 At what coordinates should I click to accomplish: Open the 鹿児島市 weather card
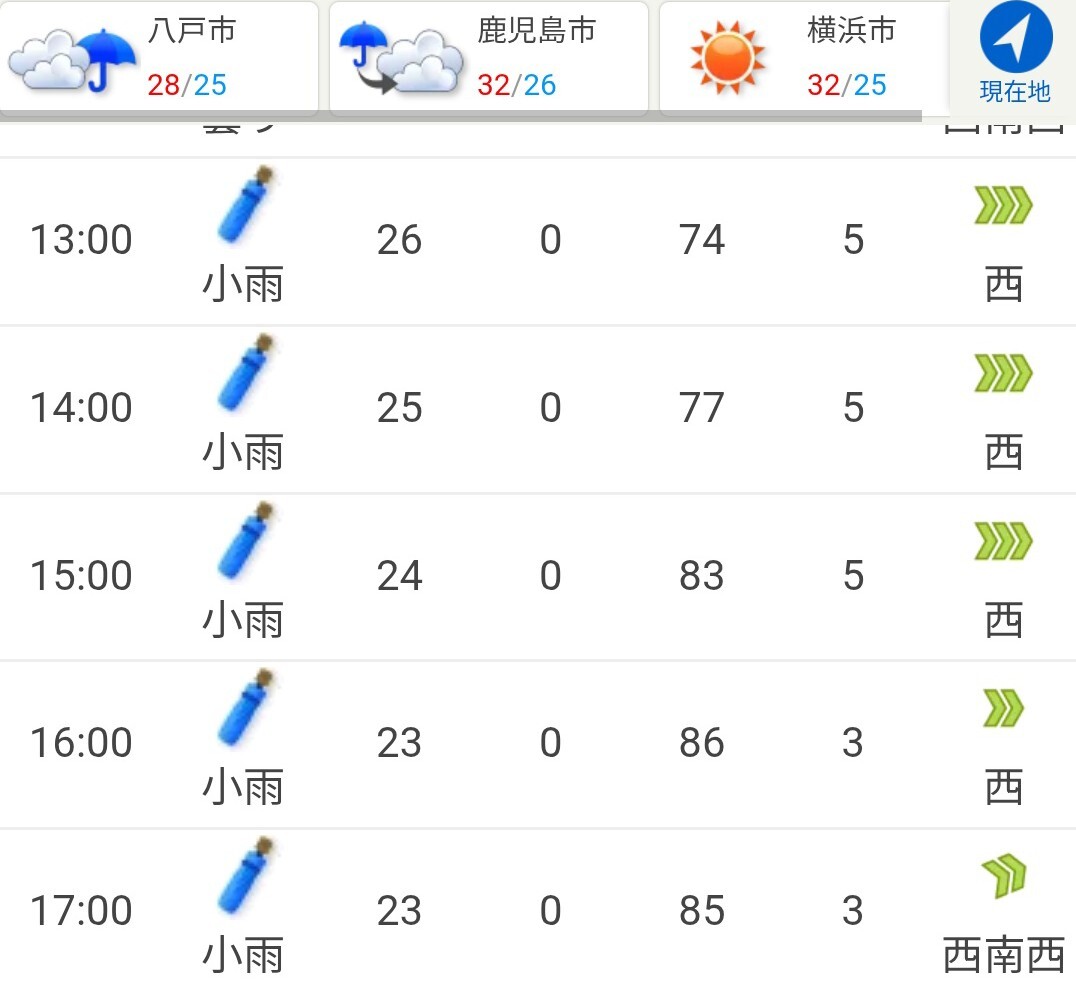489,56
